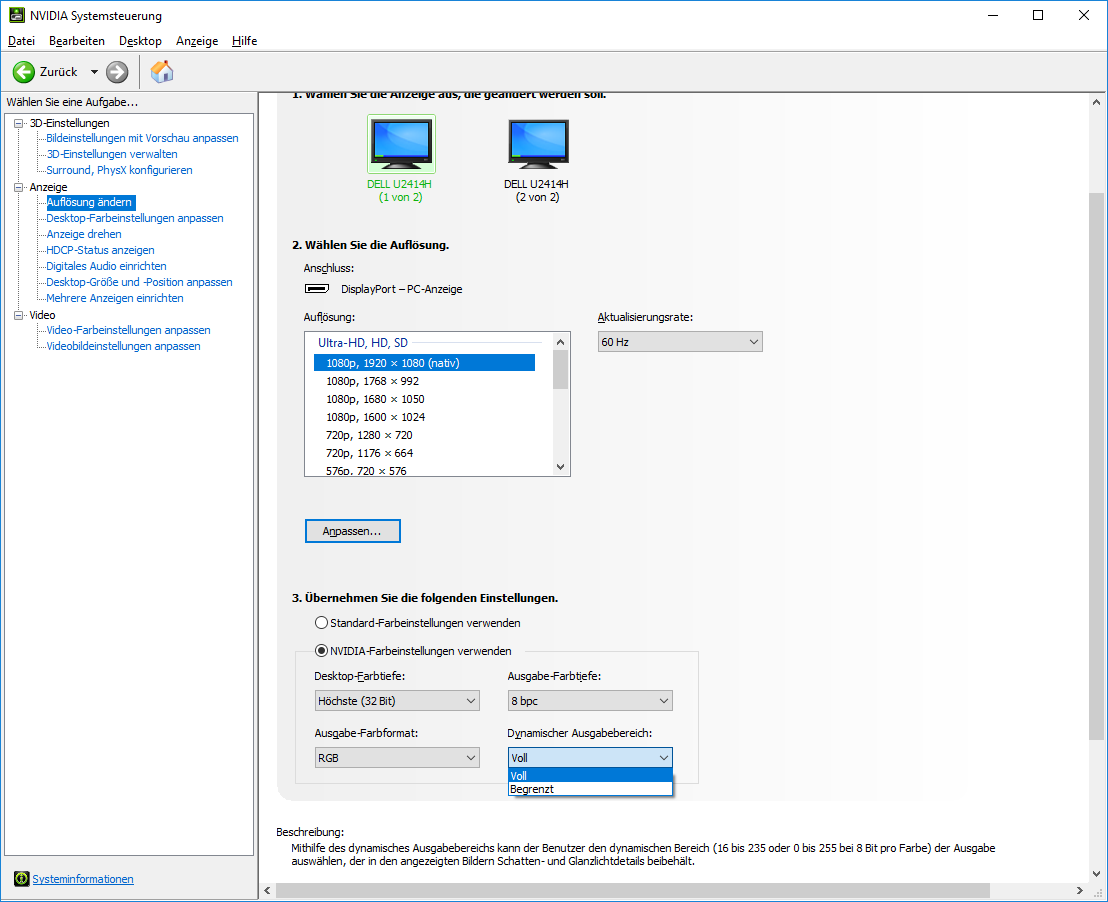
Task: Select resolution 1080p, 1920 × 1080 (nativ)
Action: coord(424,363)
